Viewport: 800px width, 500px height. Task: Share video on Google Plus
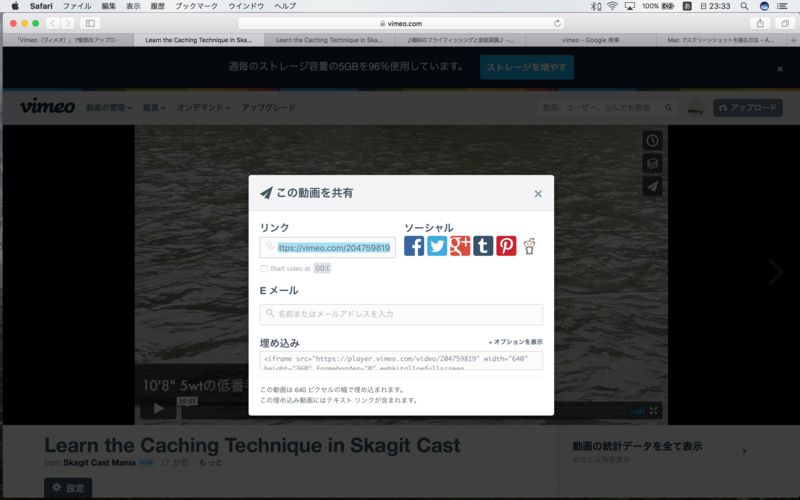pyautogui.click(x=460, y=246)
